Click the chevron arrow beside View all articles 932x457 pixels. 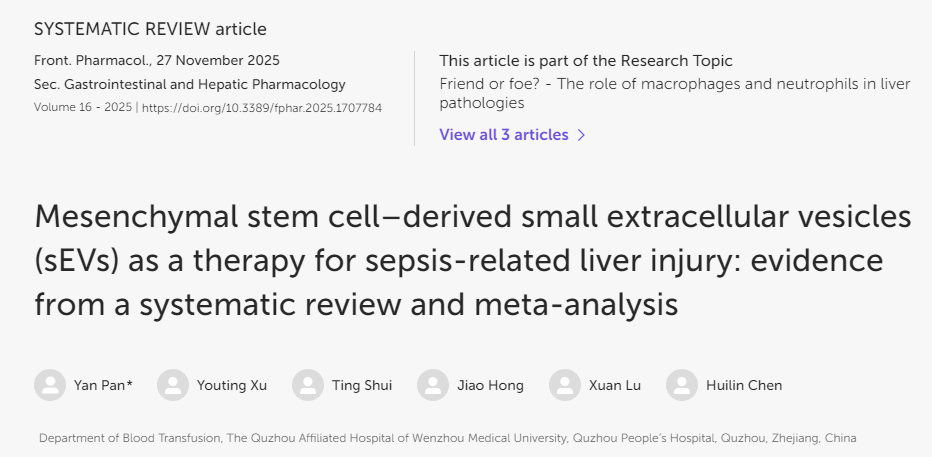pos(582,135)
